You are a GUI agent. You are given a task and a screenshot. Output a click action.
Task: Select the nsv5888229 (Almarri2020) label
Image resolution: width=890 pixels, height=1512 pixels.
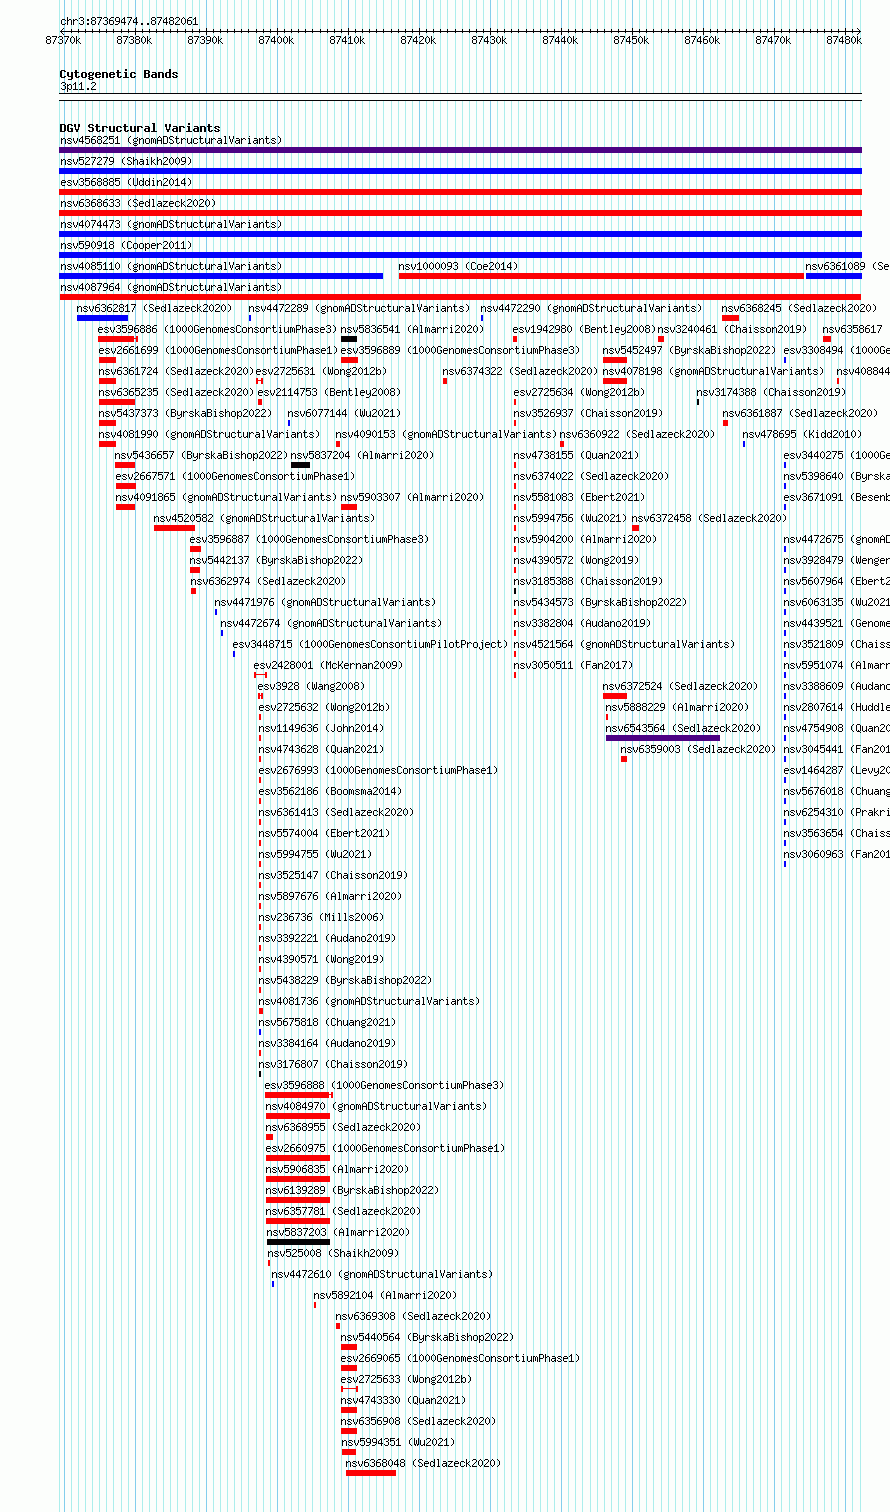pyautogui.click(x=675, y=707)
